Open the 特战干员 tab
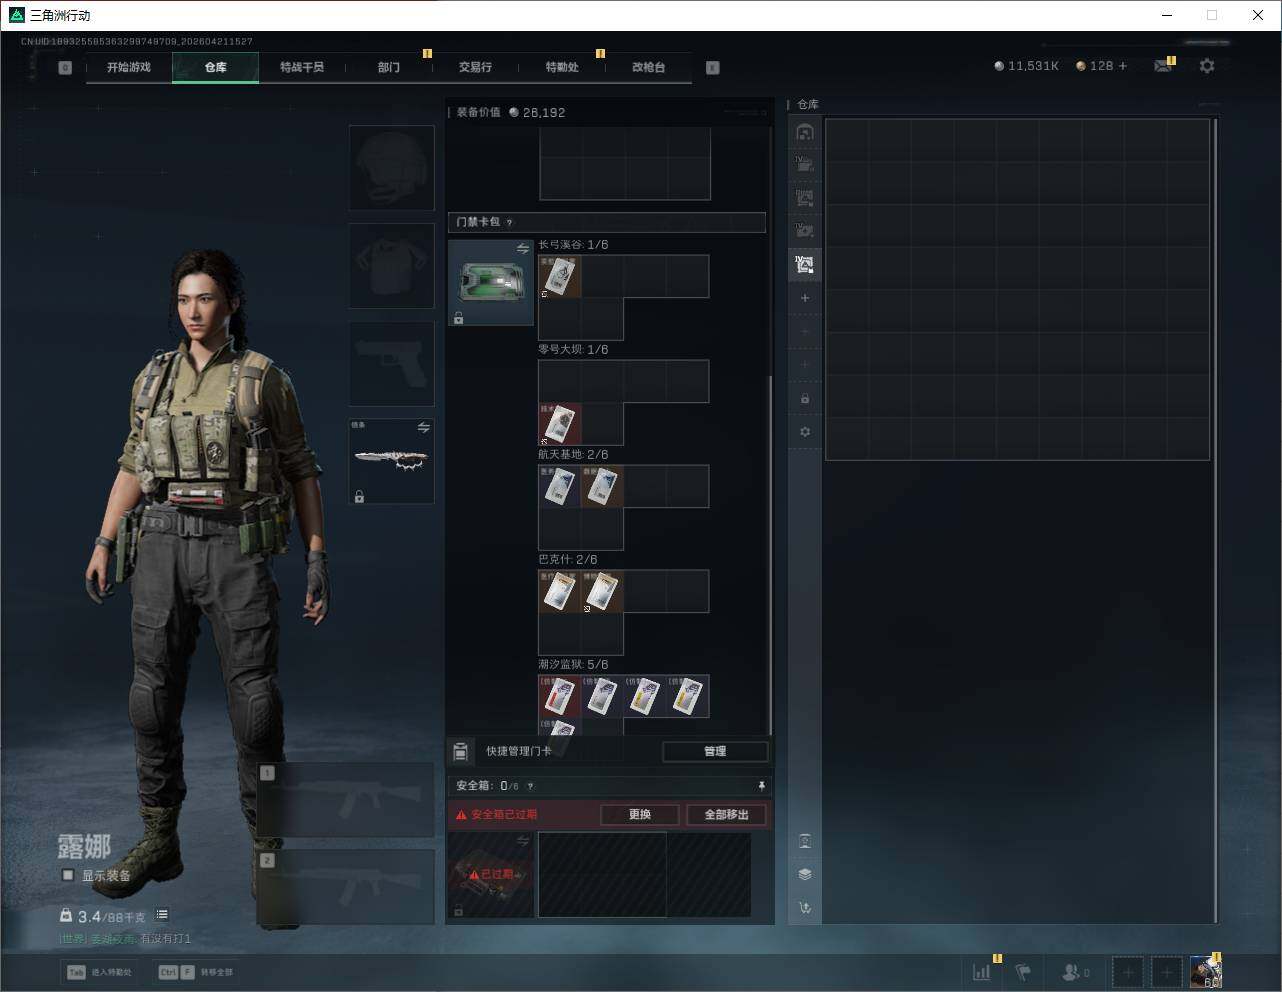The width and height of the screenshot is (1282, 992). tap(302, 67)
